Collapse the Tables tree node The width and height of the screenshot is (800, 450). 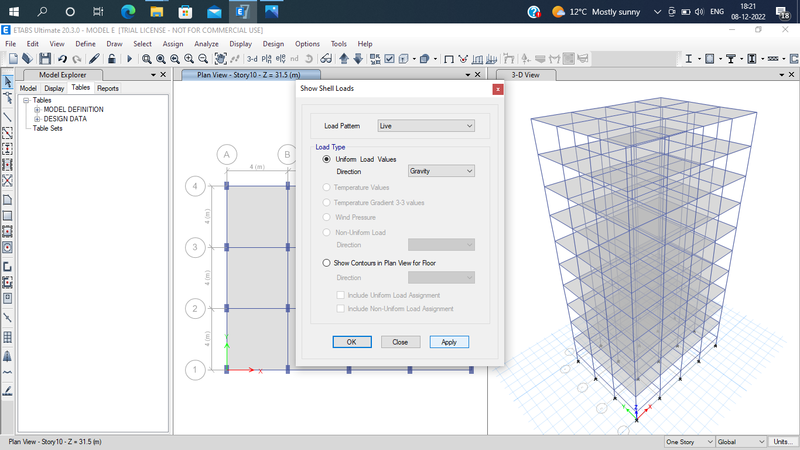click(x=26, y=101)
